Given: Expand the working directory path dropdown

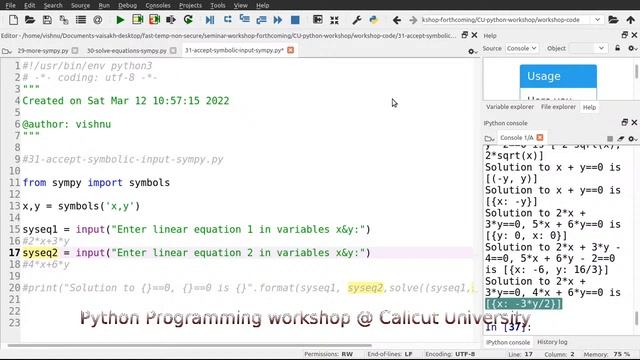Looking at the screenshot, I should 598,20.
